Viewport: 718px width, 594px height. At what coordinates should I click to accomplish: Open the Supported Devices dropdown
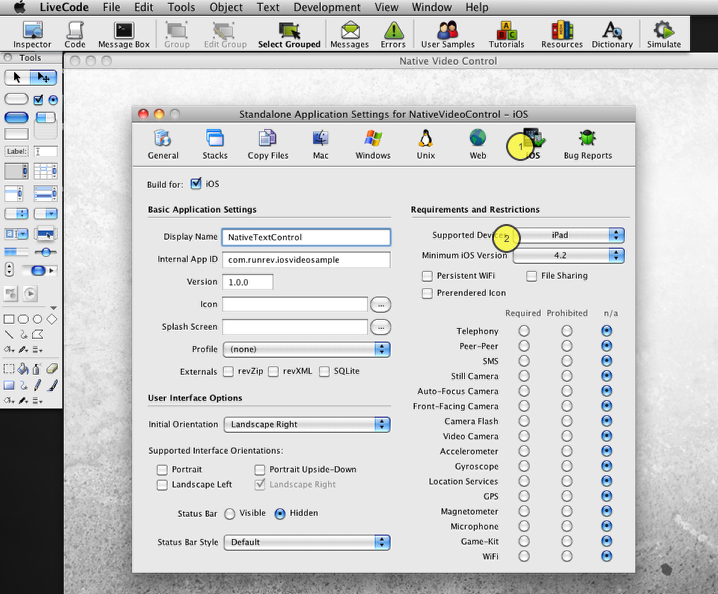coord(568,235)
